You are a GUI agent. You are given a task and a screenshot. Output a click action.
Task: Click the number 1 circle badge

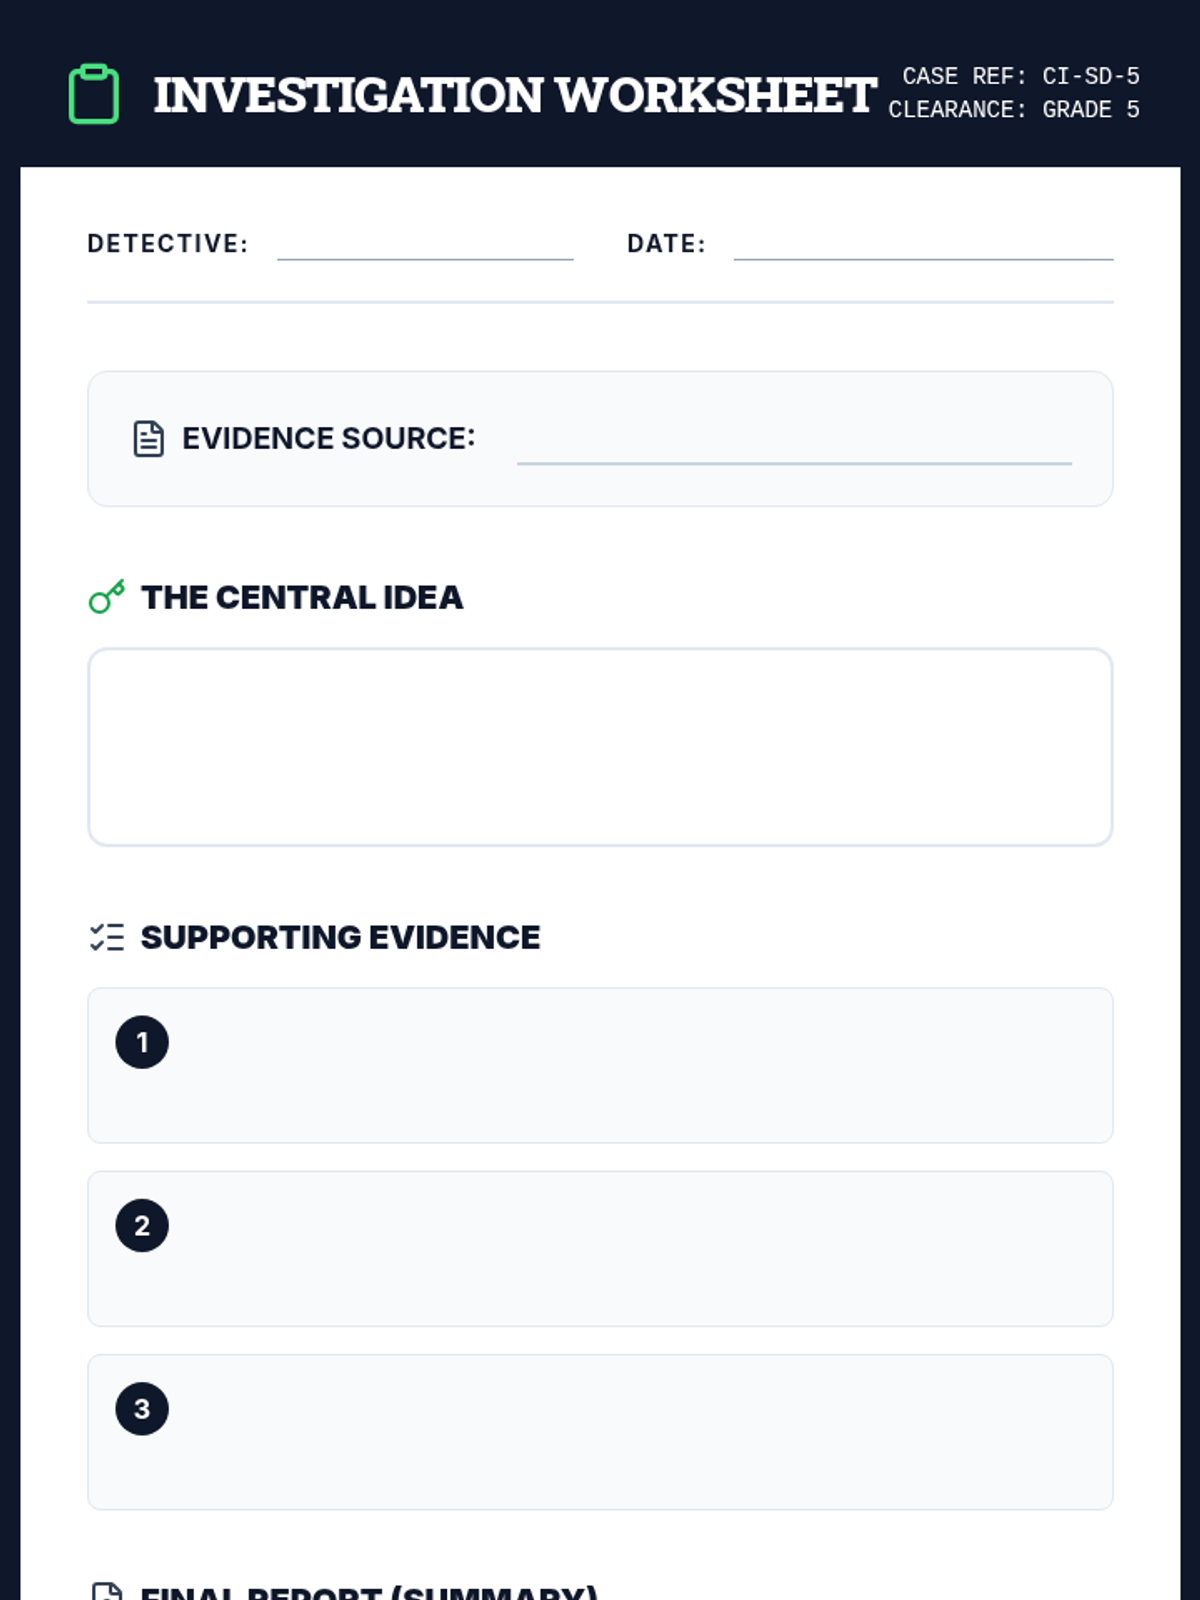coord(142,1042)
